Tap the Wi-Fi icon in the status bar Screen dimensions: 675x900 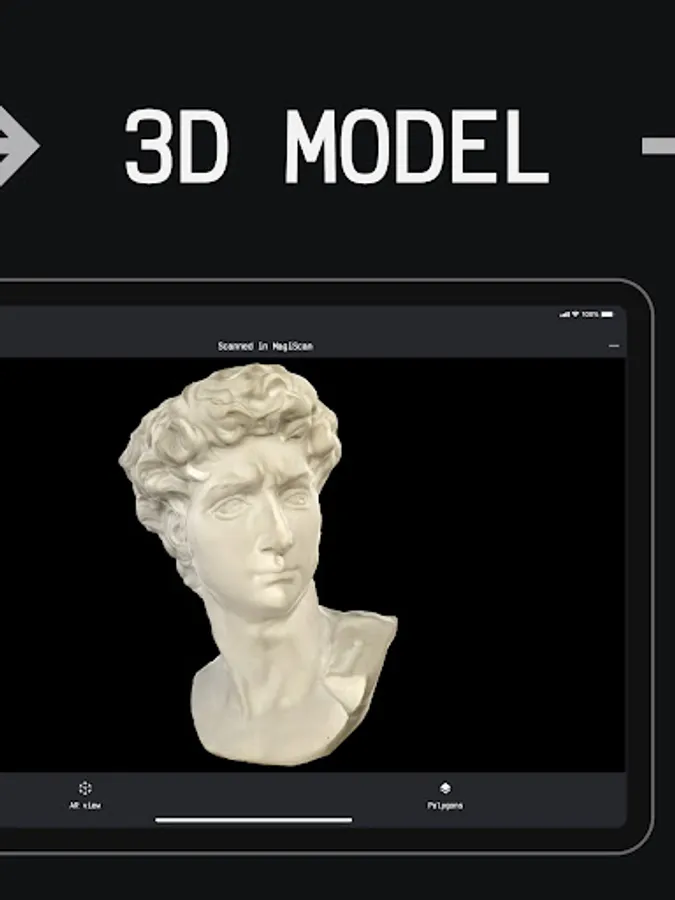click(575, 314)
